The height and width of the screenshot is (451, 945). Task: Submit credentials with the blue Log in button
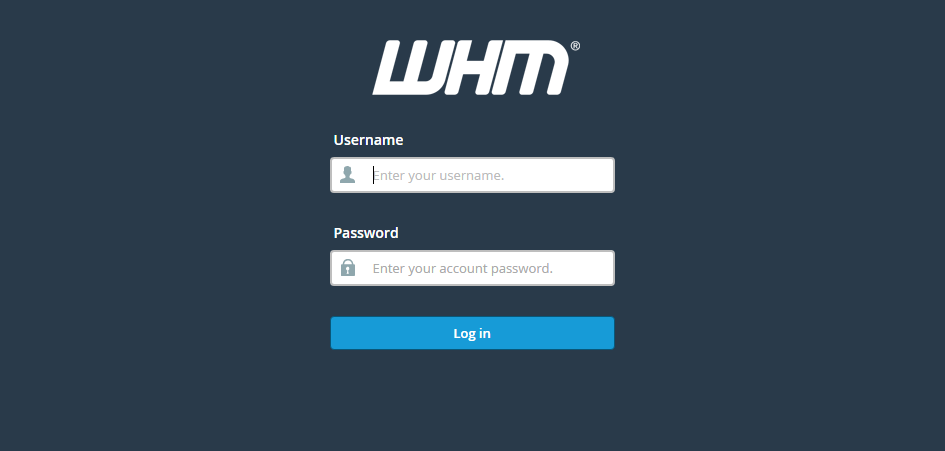tap(472, 333)
